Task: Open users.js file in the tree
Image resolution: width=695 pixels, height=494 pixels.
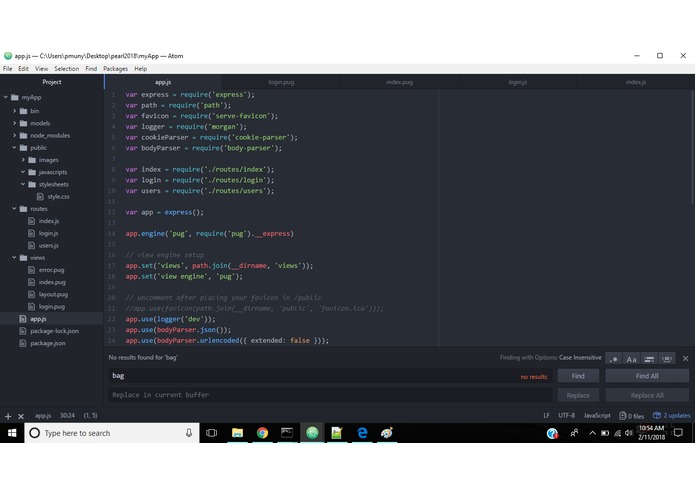Action: pos(48,245)
